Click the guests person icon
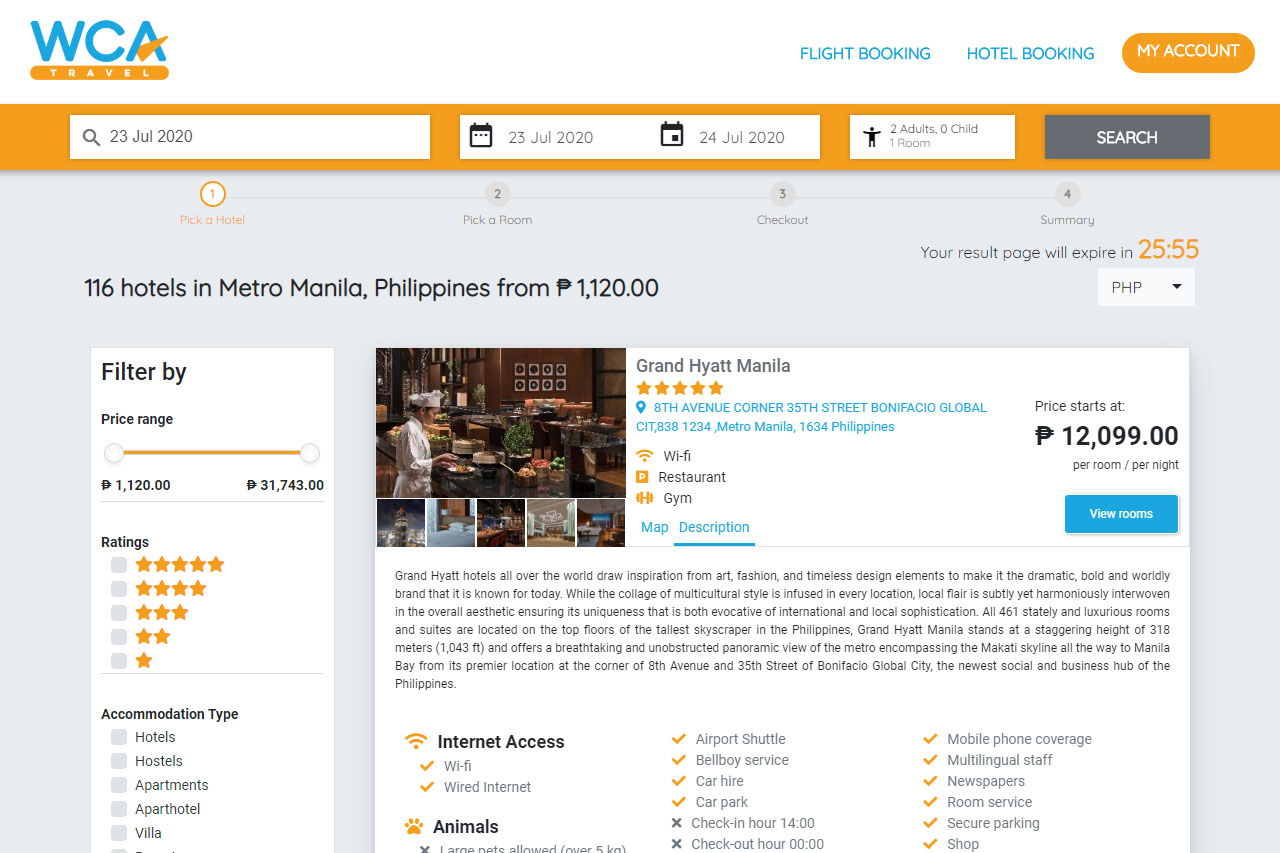 point(872,137)
